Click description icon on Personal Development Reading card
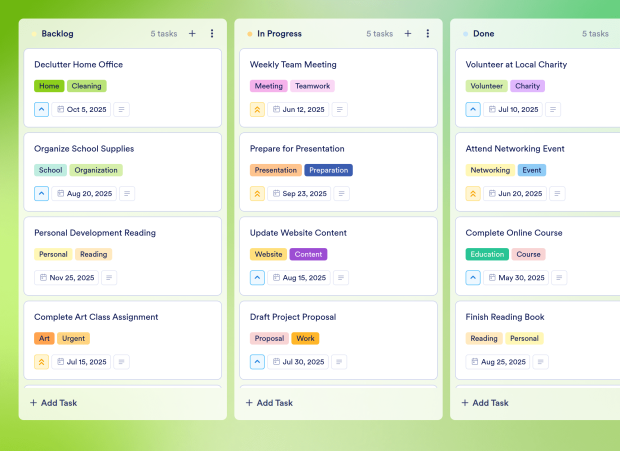 coord(109,278)
